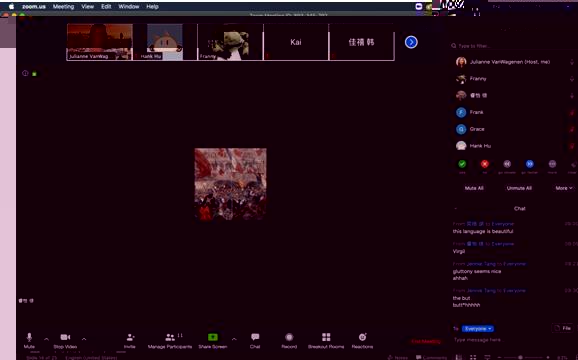Open Breakout Rooms icon

point(326,337)
